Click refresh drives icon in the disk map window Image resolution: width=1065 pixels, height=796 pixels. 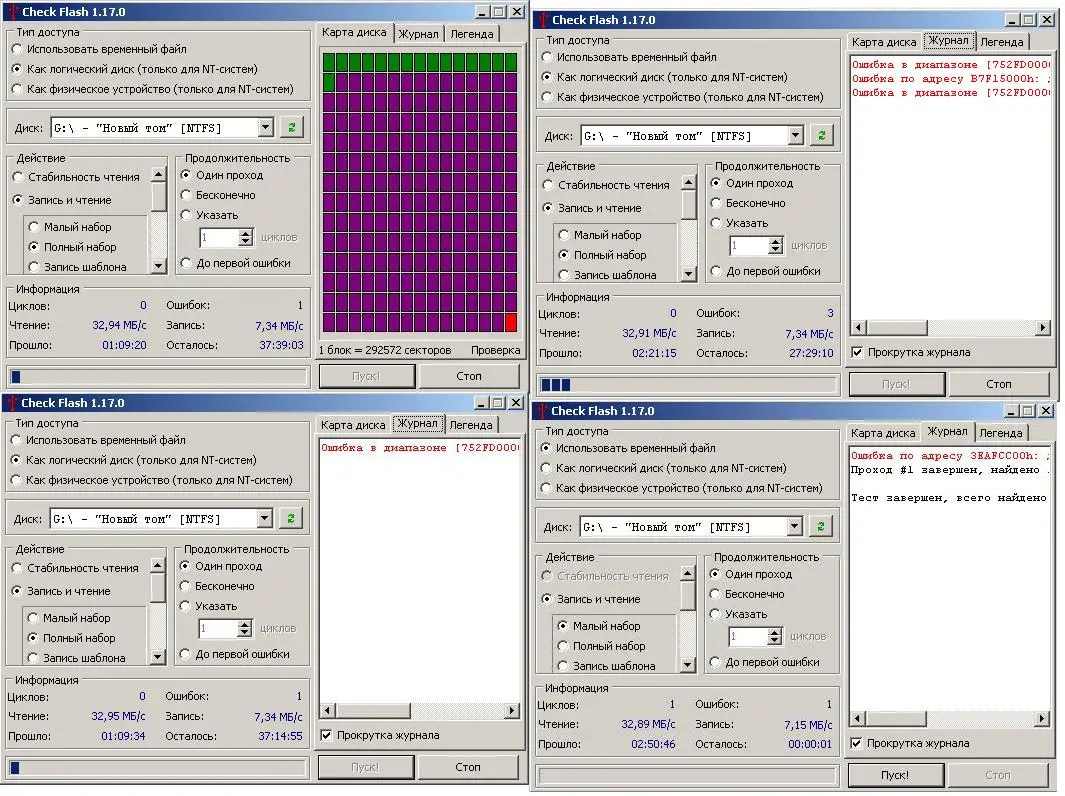pyautogui.click(x=292, y=127)
